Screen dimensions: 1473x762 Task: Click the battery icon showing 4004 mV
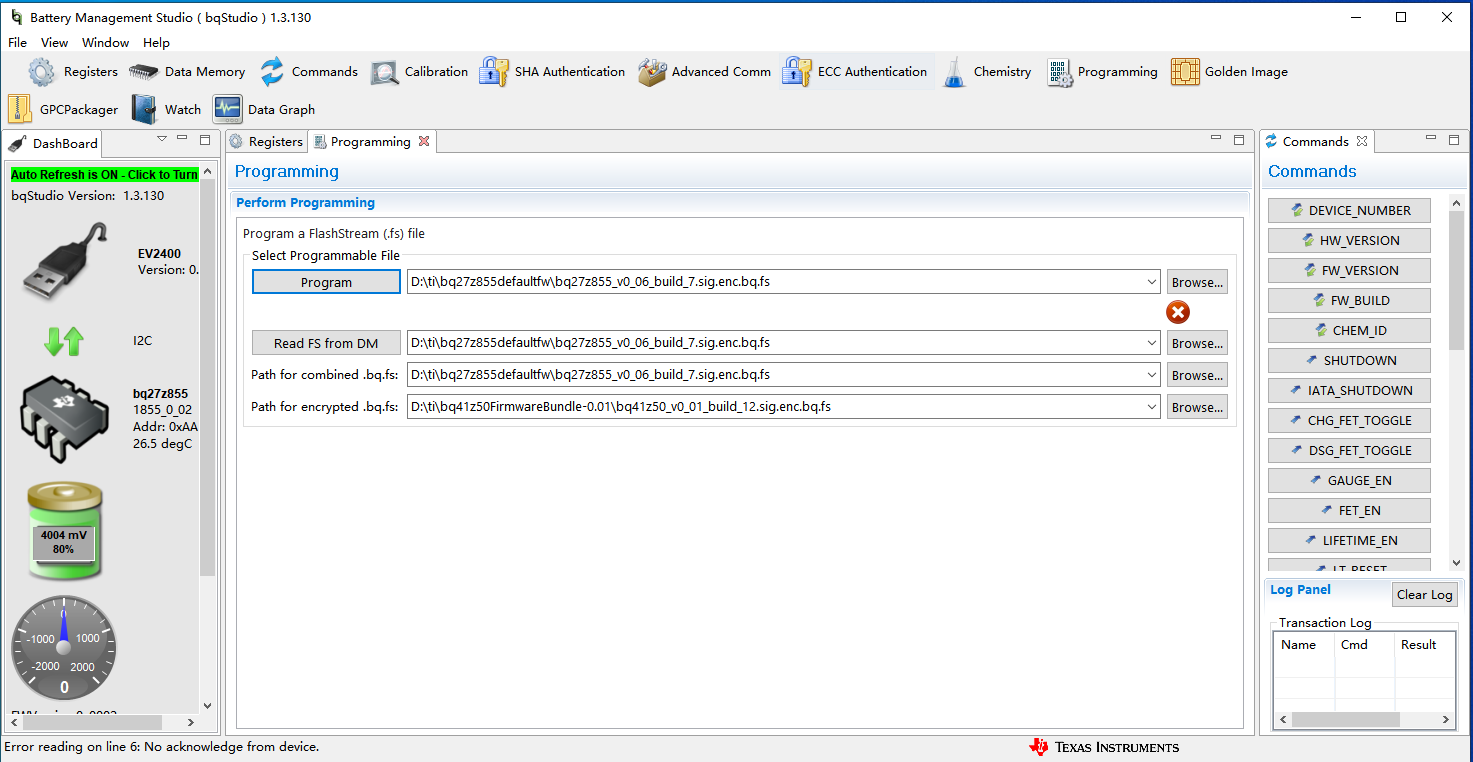pyautogui.click(x=64, y=531)
